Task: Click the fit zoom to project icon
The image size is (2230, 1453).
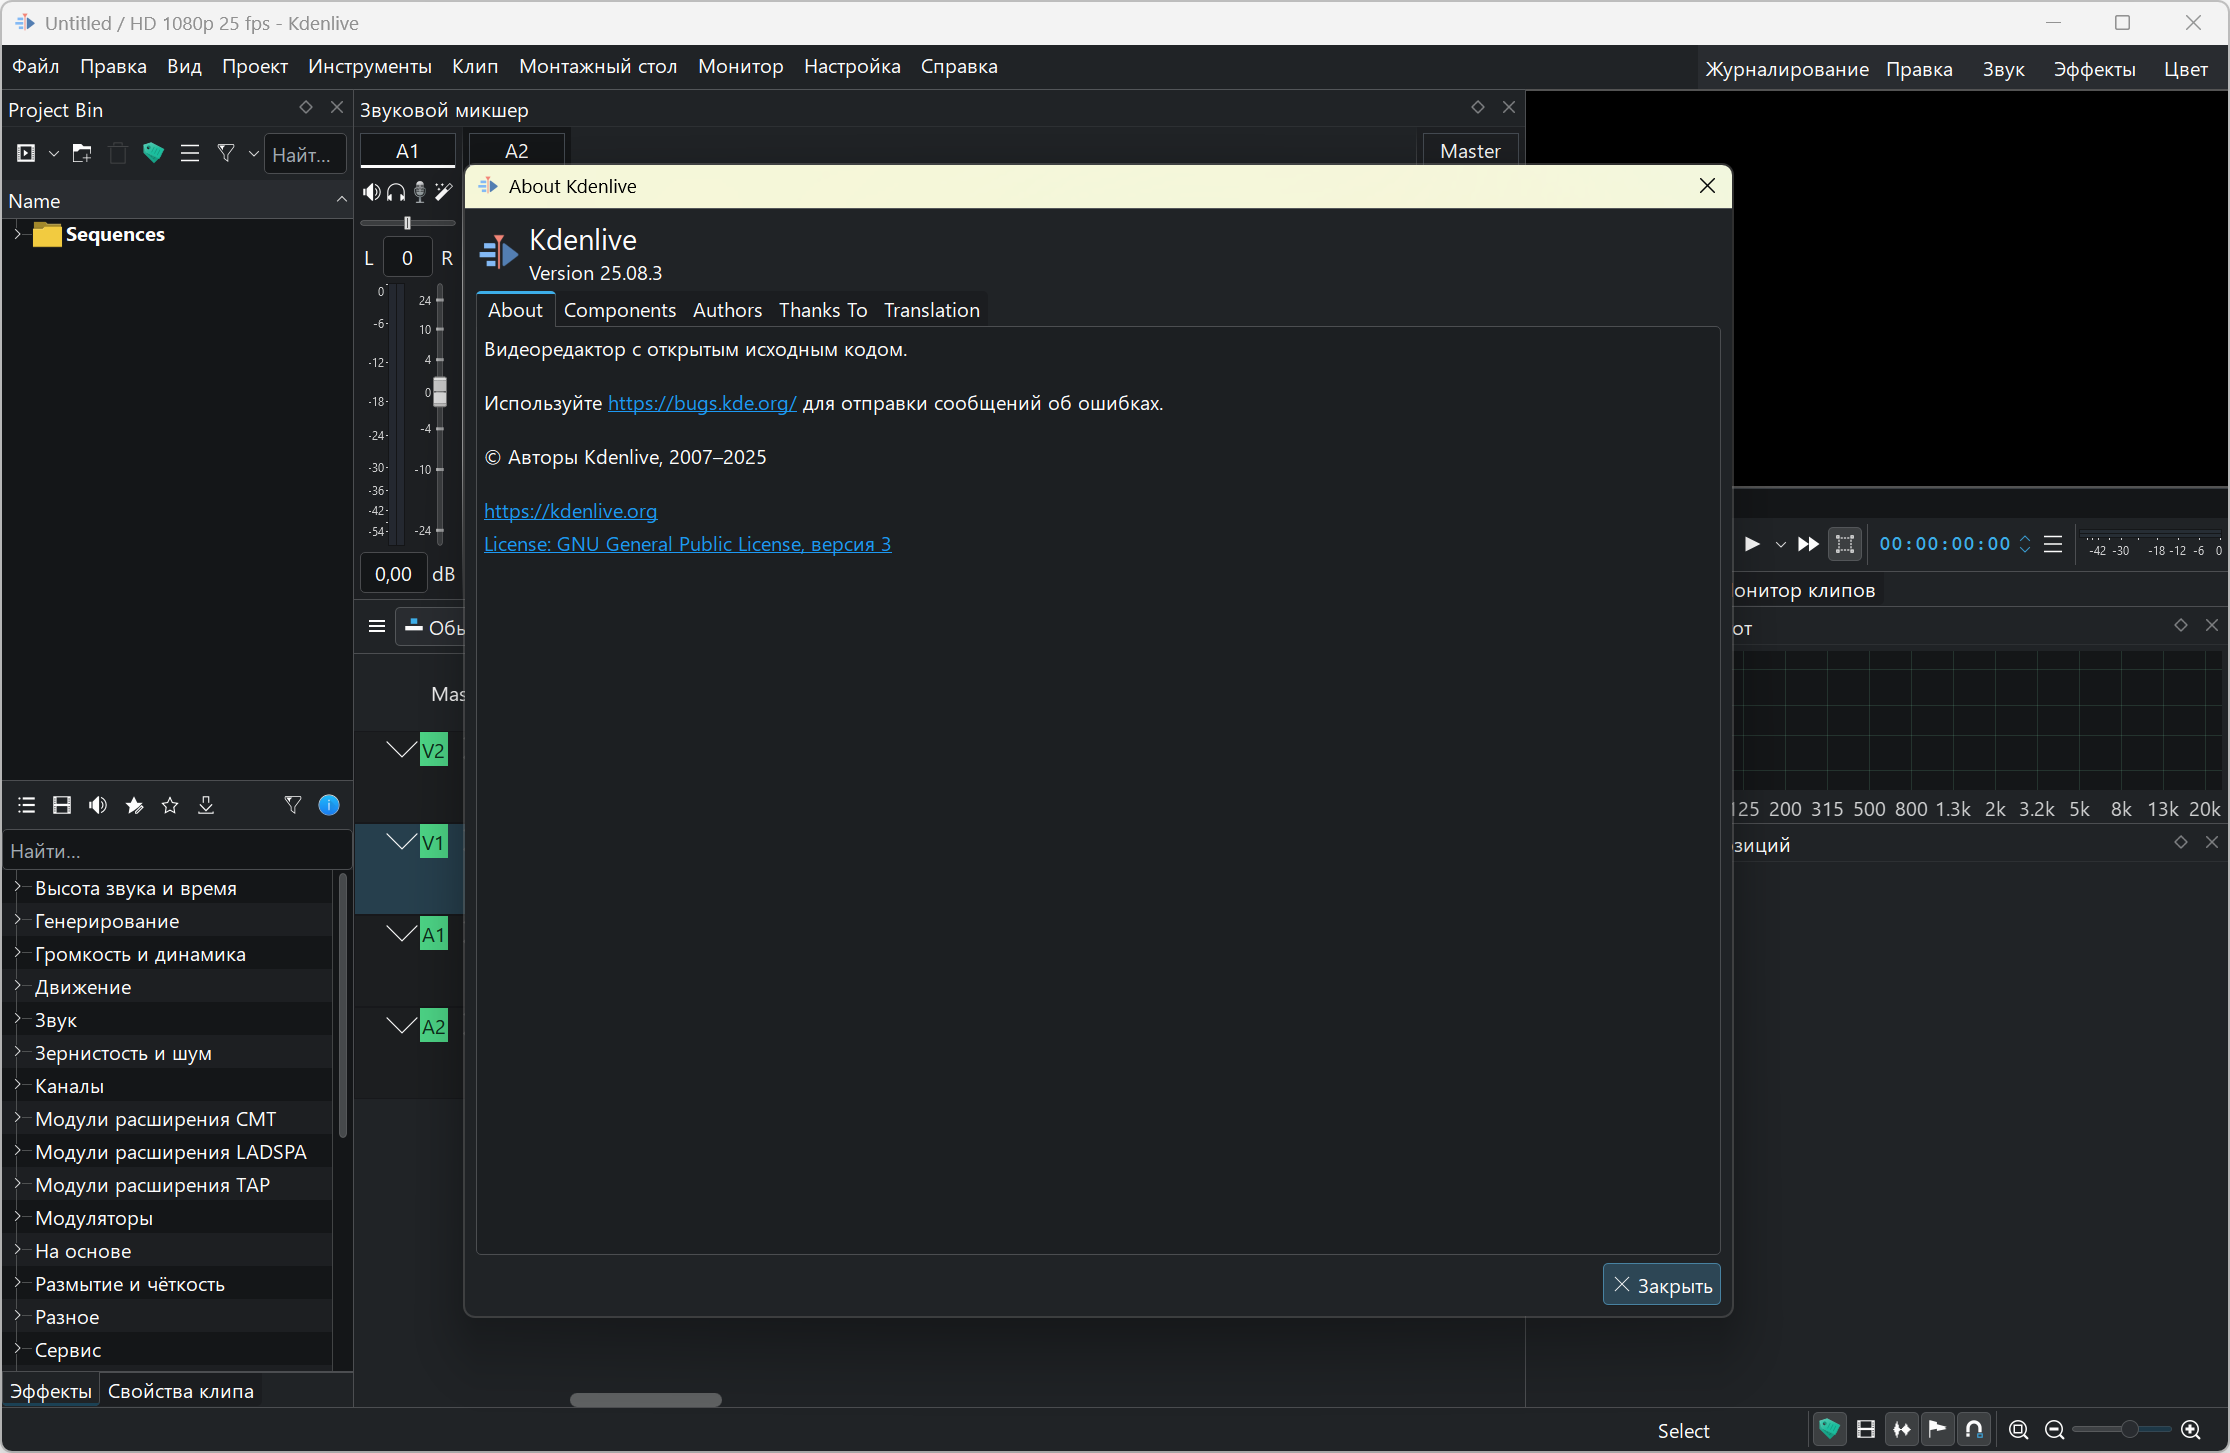Action: 2018,1429
